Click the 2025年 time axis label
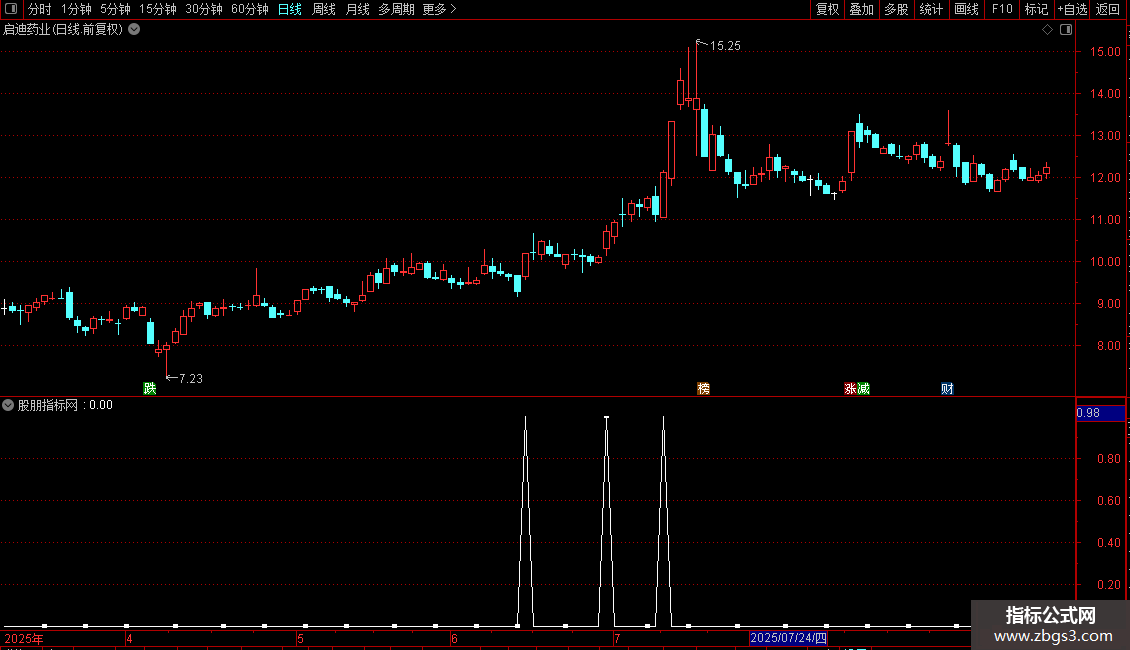This screenshot has height=650, width=1130. [x=24, y=638]
